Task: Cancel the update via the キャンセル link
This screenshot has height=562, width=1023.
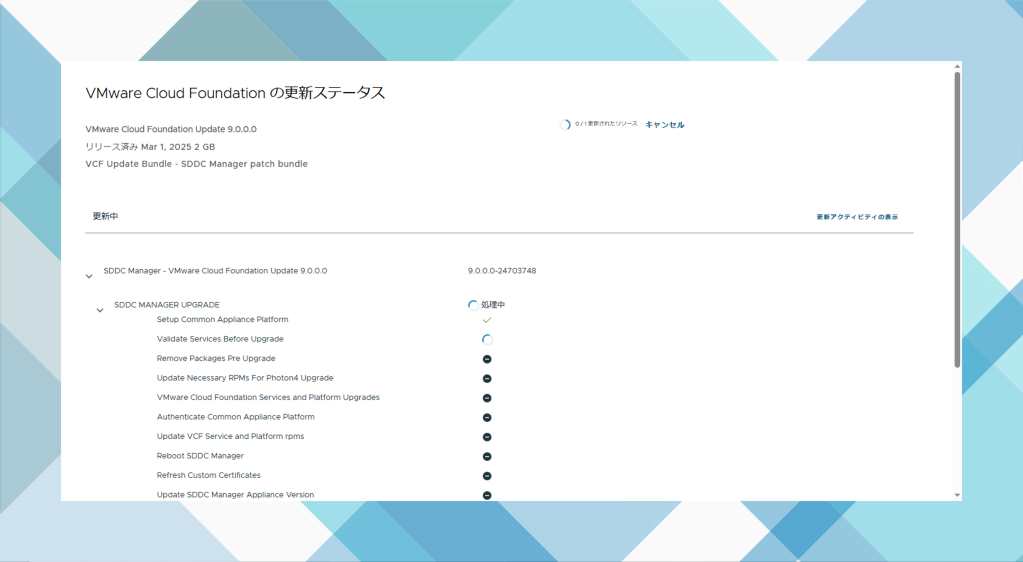Action: click(664, 125)
